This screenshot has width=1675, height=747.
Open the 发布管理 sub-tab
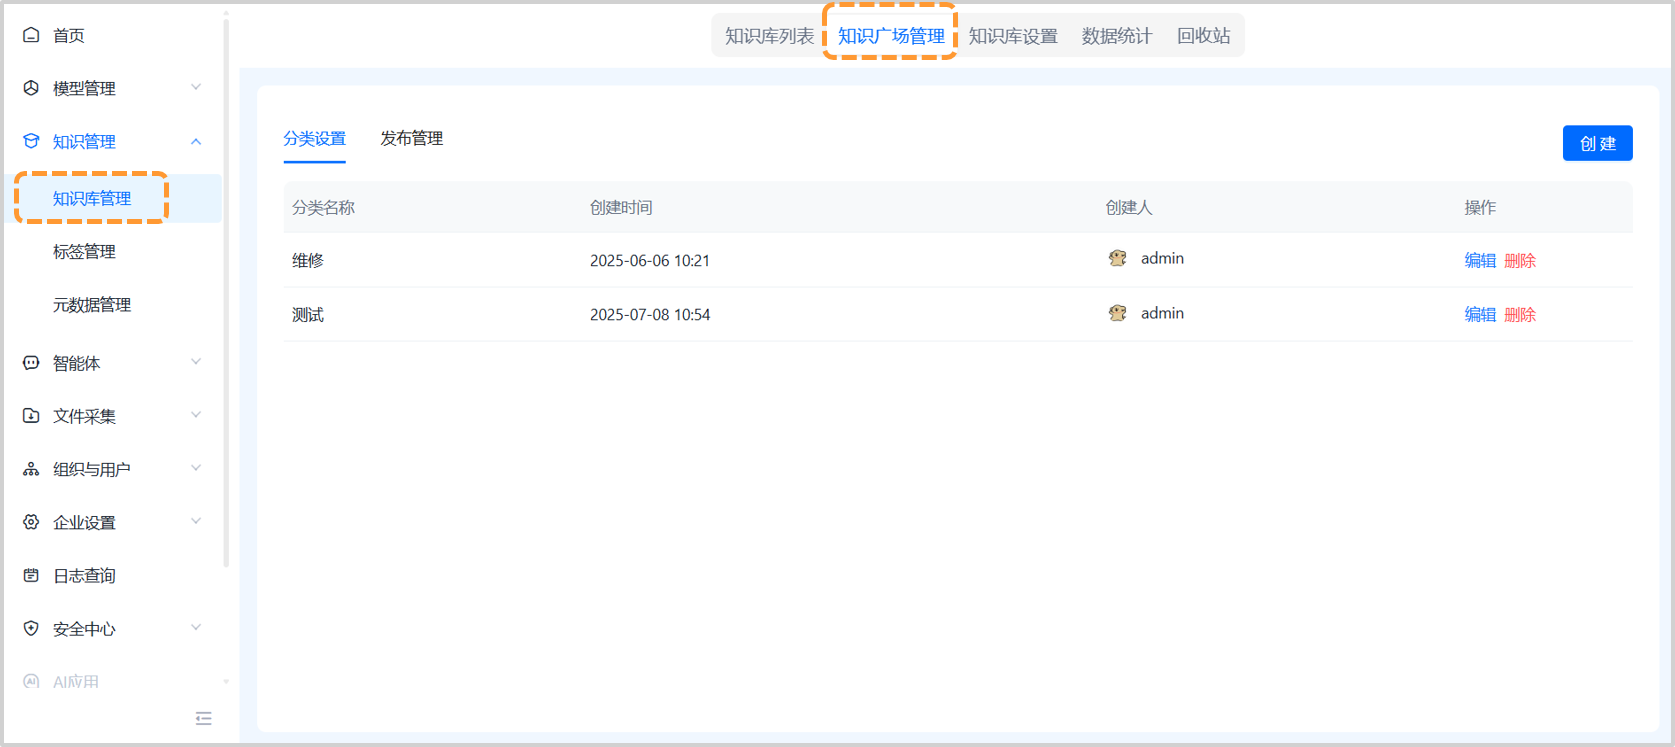click(x=411, y=138)
